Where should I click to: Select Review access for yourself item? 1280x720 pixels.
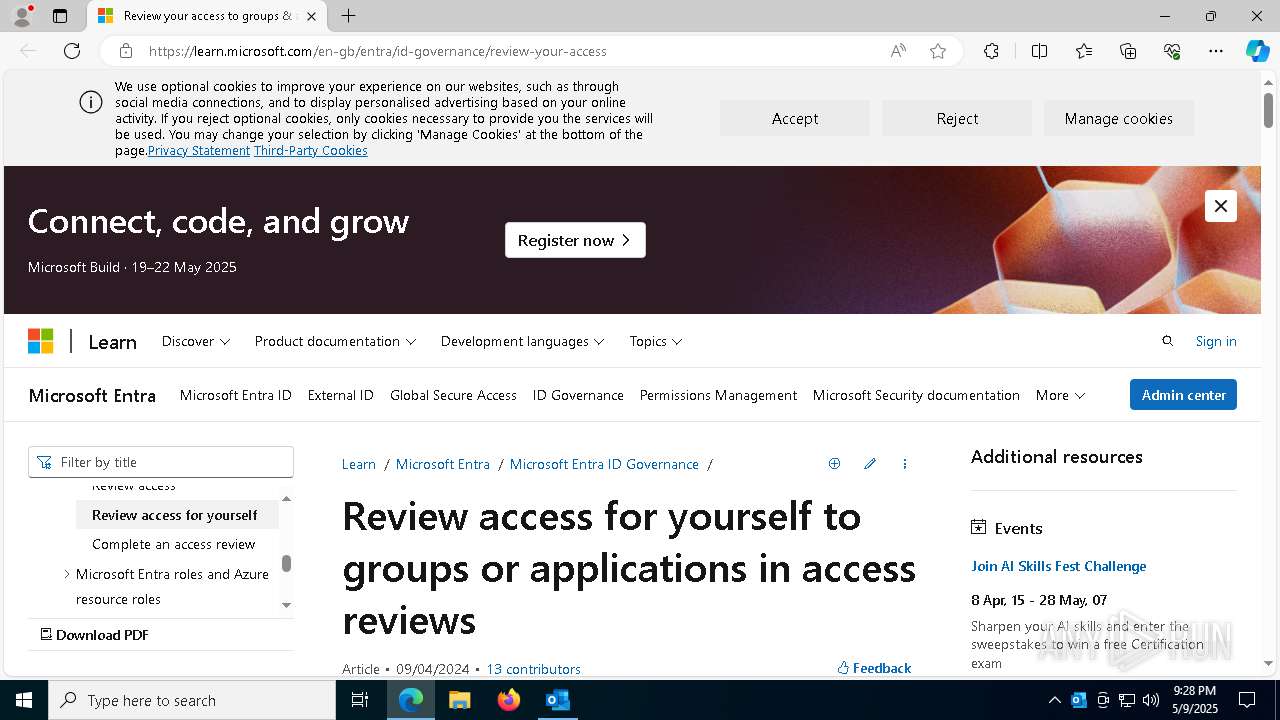[x=177, y=515]
